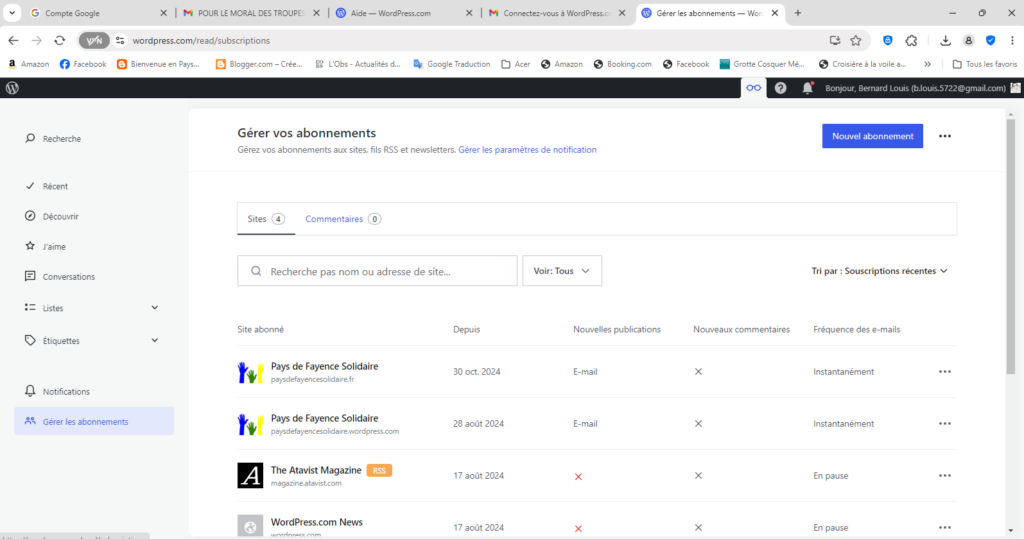Click the Nouvel abonnement button
1024x539 pixels.
coord(872,137)
